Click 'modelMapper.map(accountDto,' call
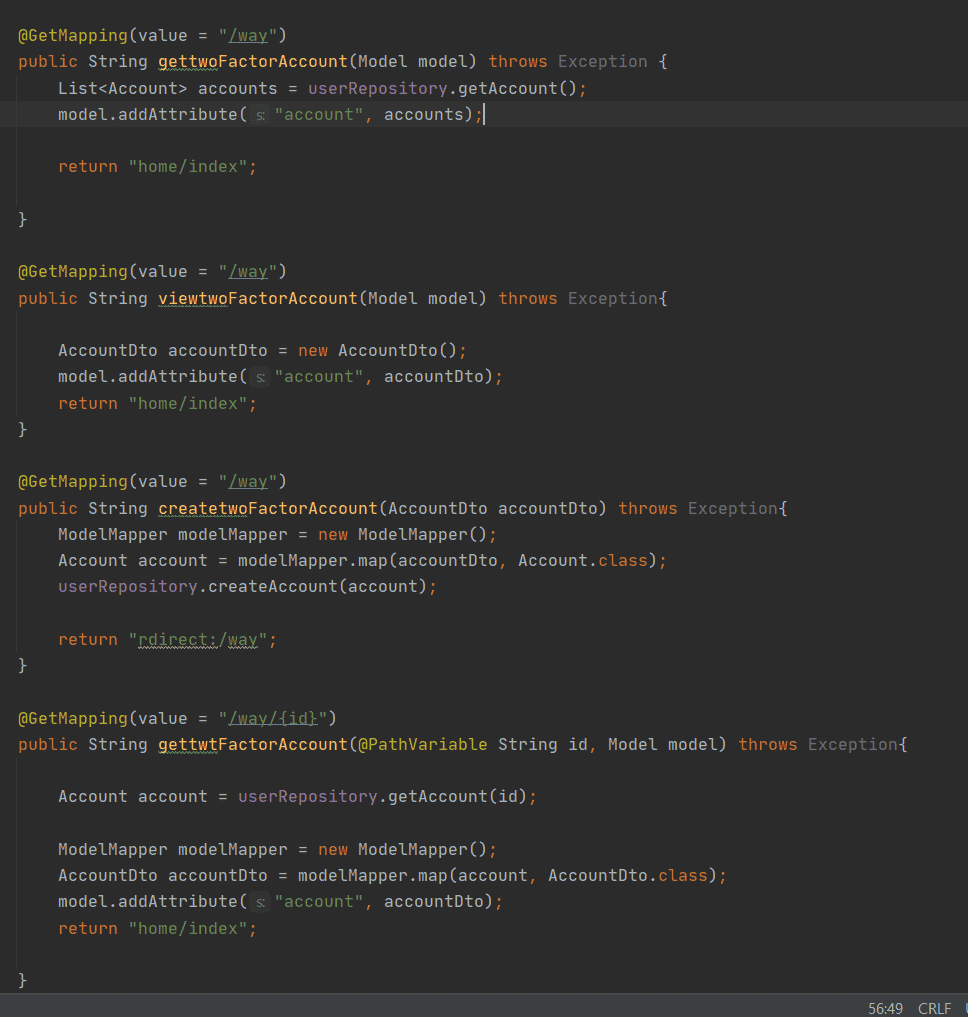Viewport: 968px width, 1017px height. click(x=372, y=560)
